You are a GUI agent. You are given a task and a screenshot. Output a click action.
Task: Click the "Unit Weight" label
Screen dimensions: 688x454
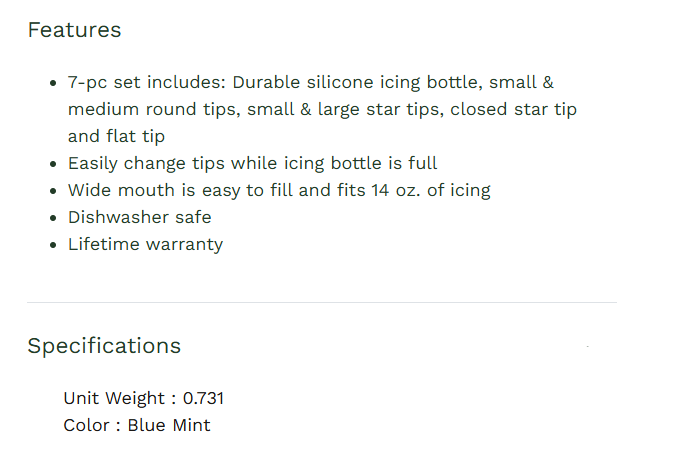pos(113,398)
